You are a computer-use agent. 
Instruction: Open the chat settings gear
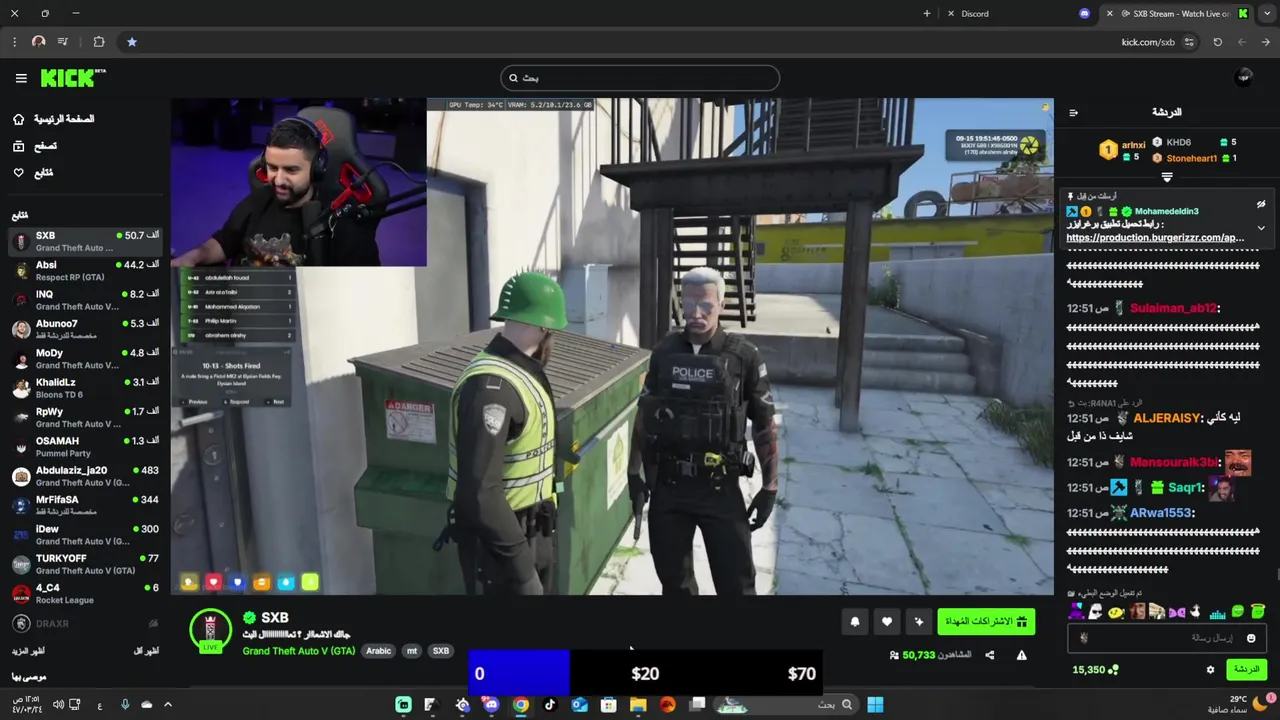[1210, 670]
